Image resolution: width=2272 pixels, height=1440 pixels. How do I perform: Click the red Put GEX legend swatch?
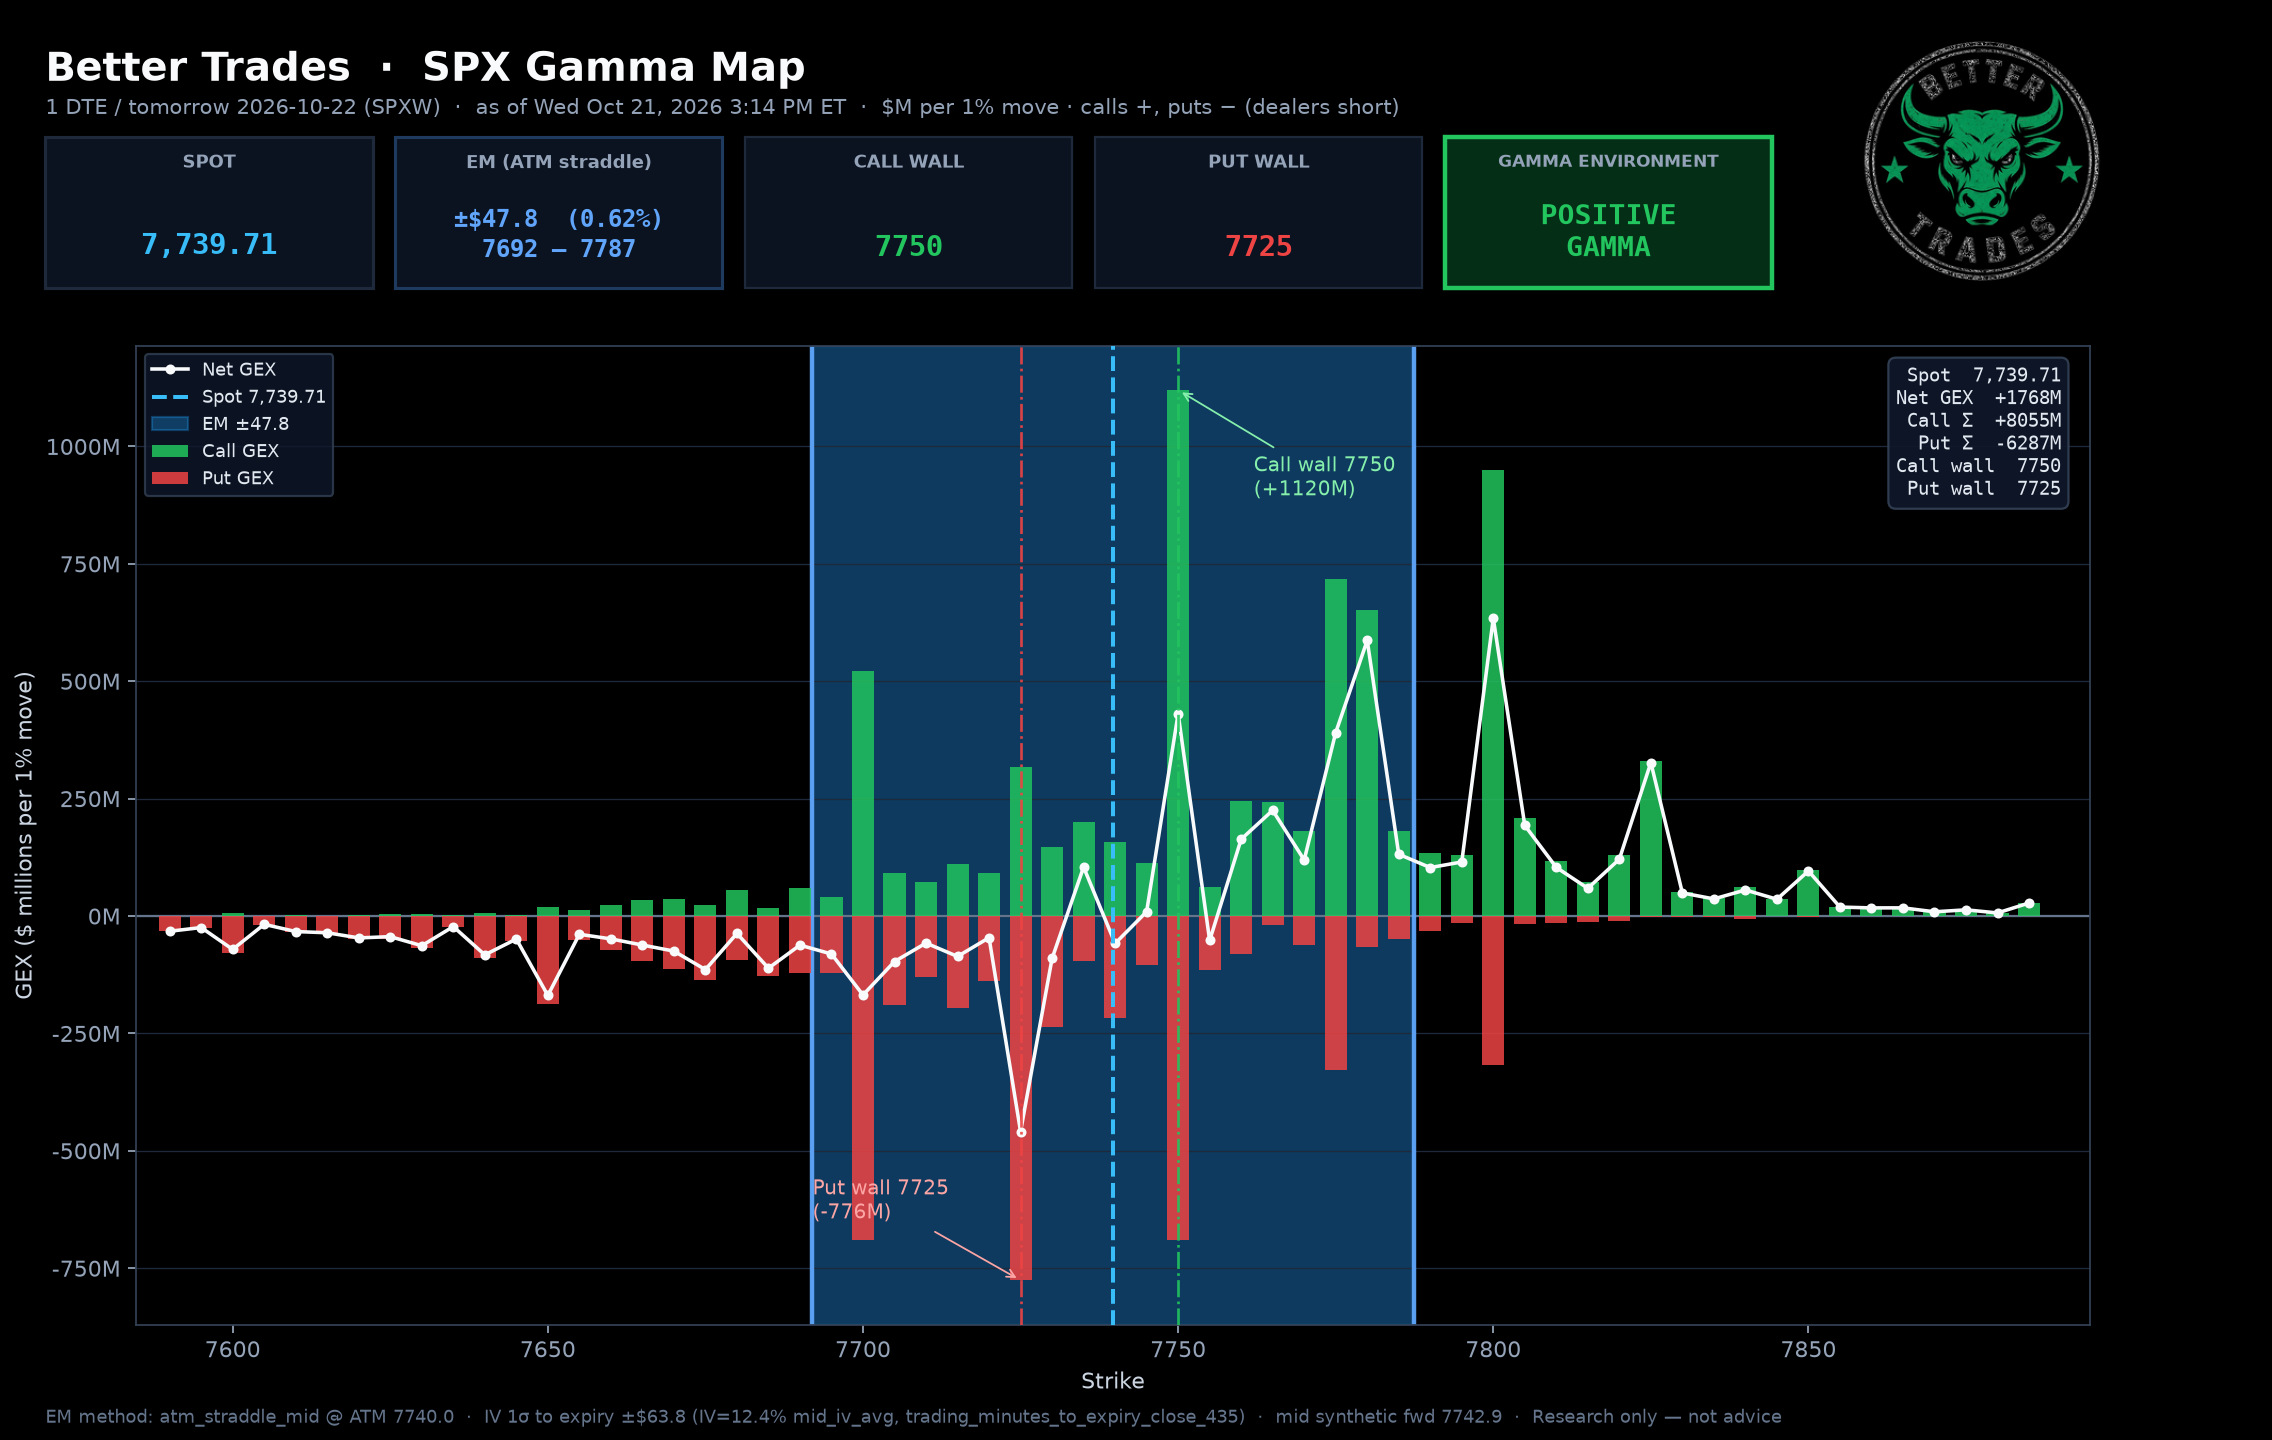[170, 478]
